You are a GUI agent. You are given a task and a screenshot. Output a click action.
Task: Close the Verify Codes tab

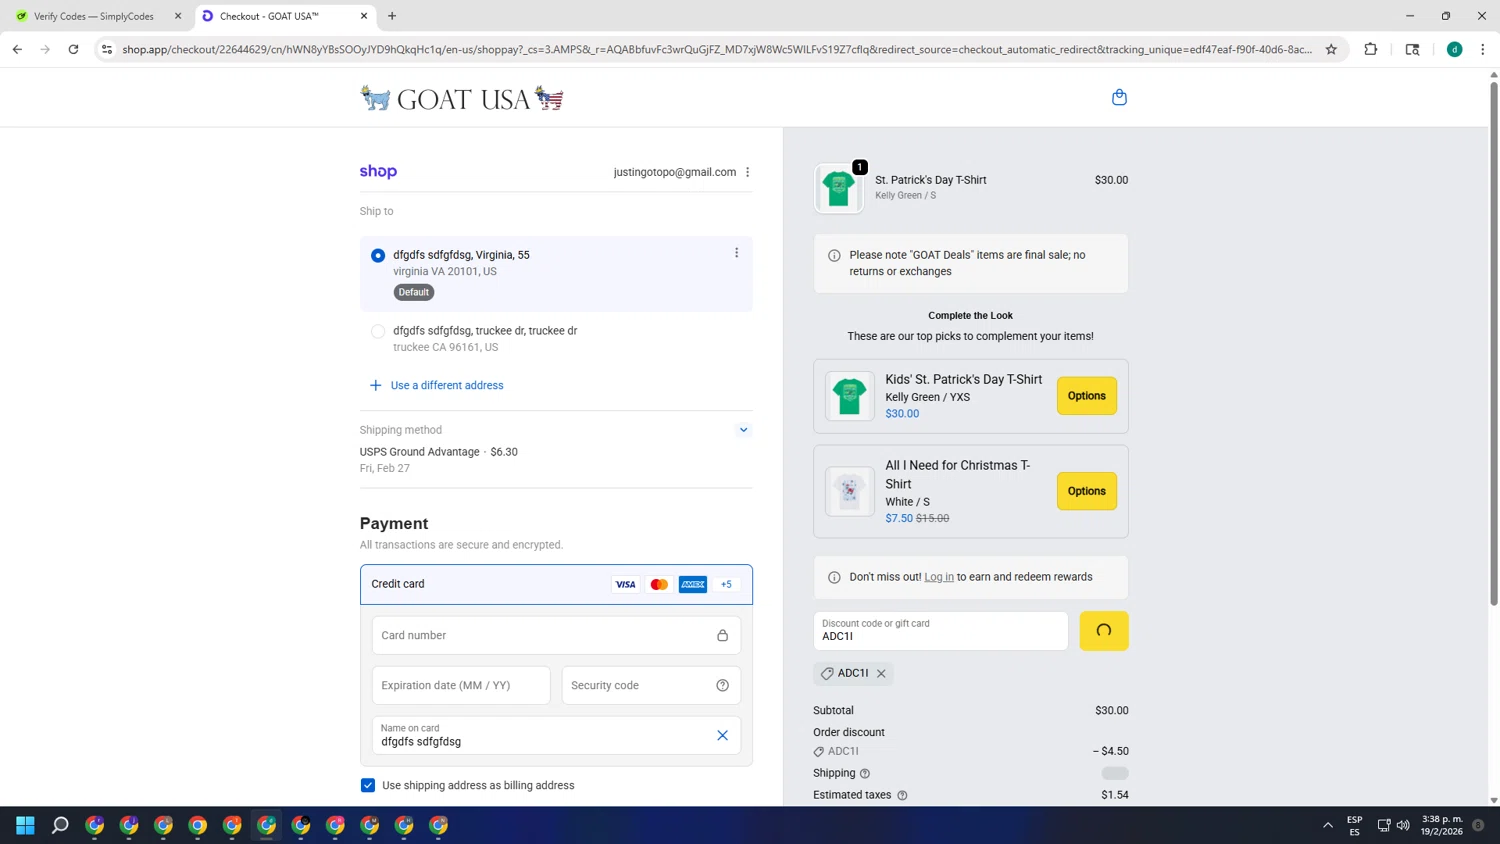click(x=178, y=16)
